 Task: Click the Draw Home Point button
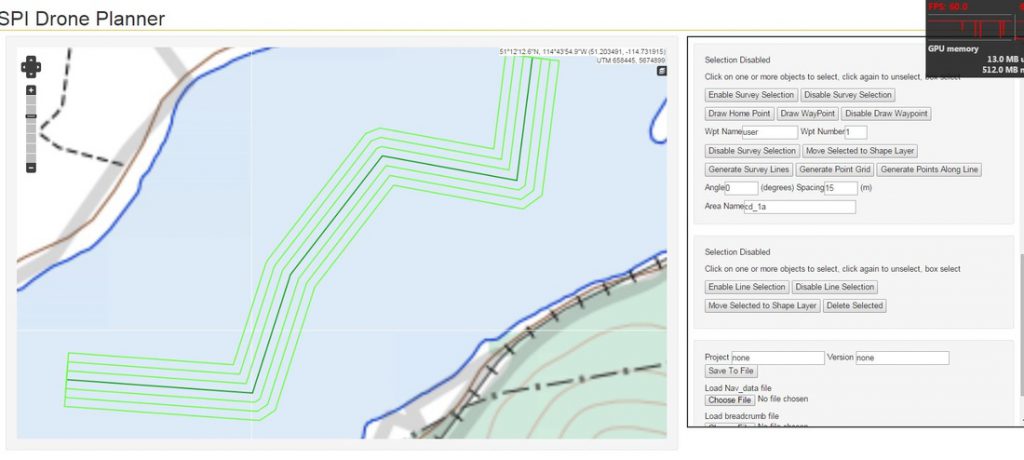tap(739, 114)
